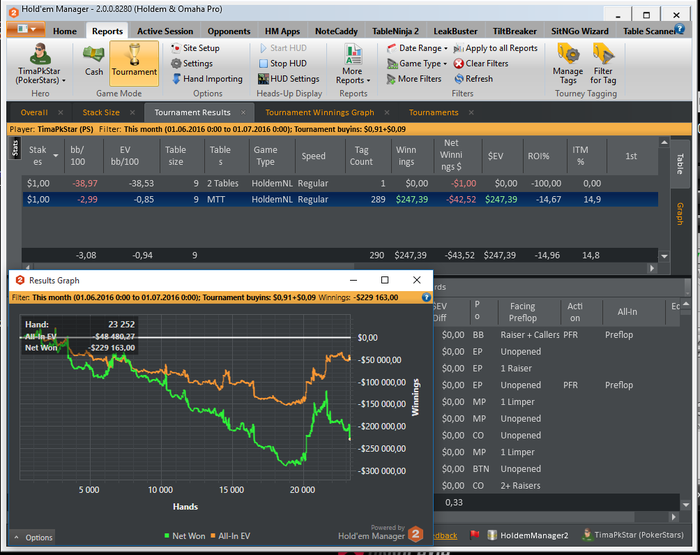Open the application menu button
Screen dimensions: 700x555
pos(26,29)
